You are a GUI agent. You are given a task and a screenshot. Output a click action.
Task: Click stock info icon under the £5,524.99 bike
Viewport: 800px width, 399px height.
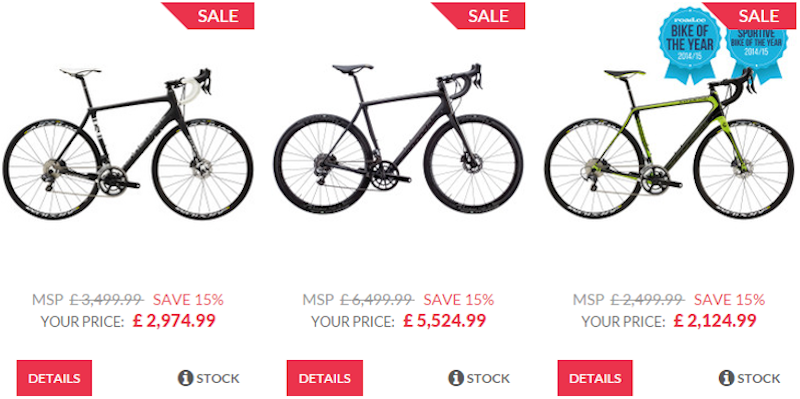coord(456,378)
